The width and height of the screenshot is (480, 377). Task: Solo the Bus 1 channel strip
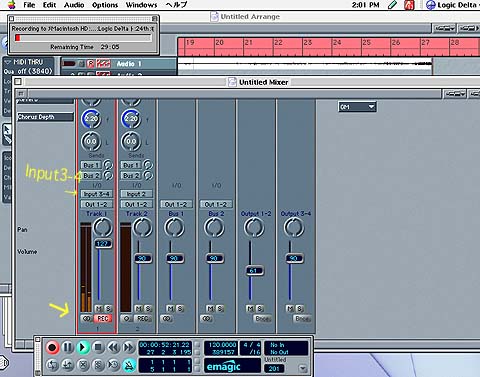point(180,309)
